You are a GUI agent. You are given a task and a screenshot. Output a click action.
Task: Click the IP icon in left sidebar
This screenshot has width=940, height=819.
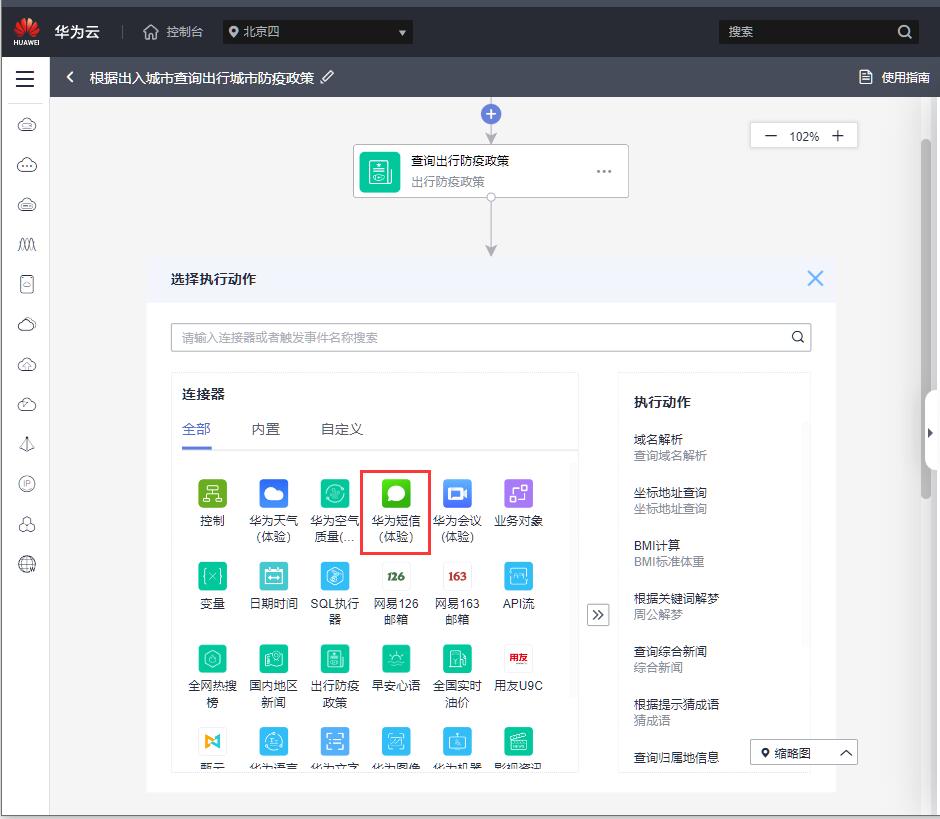click(x=27, y=484)
